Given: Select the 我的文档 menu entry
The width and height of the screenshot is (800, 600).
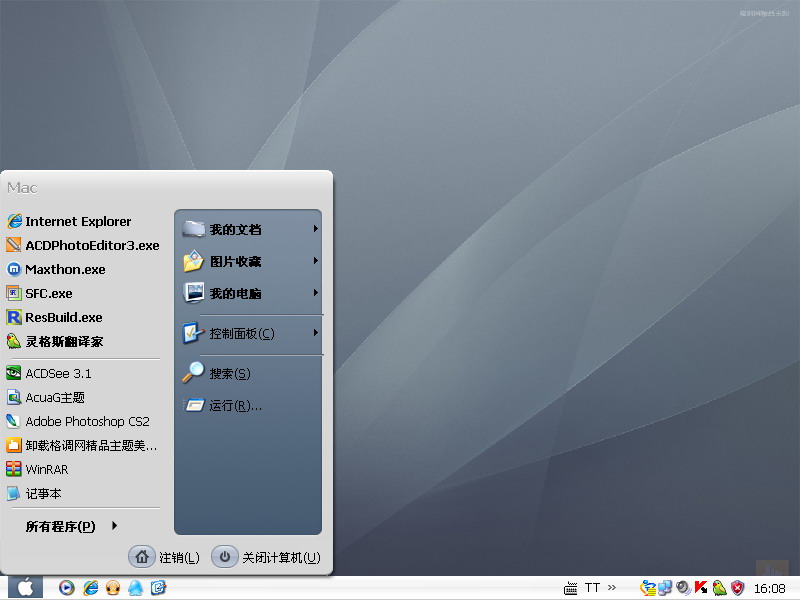Looking at the screenshot, I should pos(248,229).
